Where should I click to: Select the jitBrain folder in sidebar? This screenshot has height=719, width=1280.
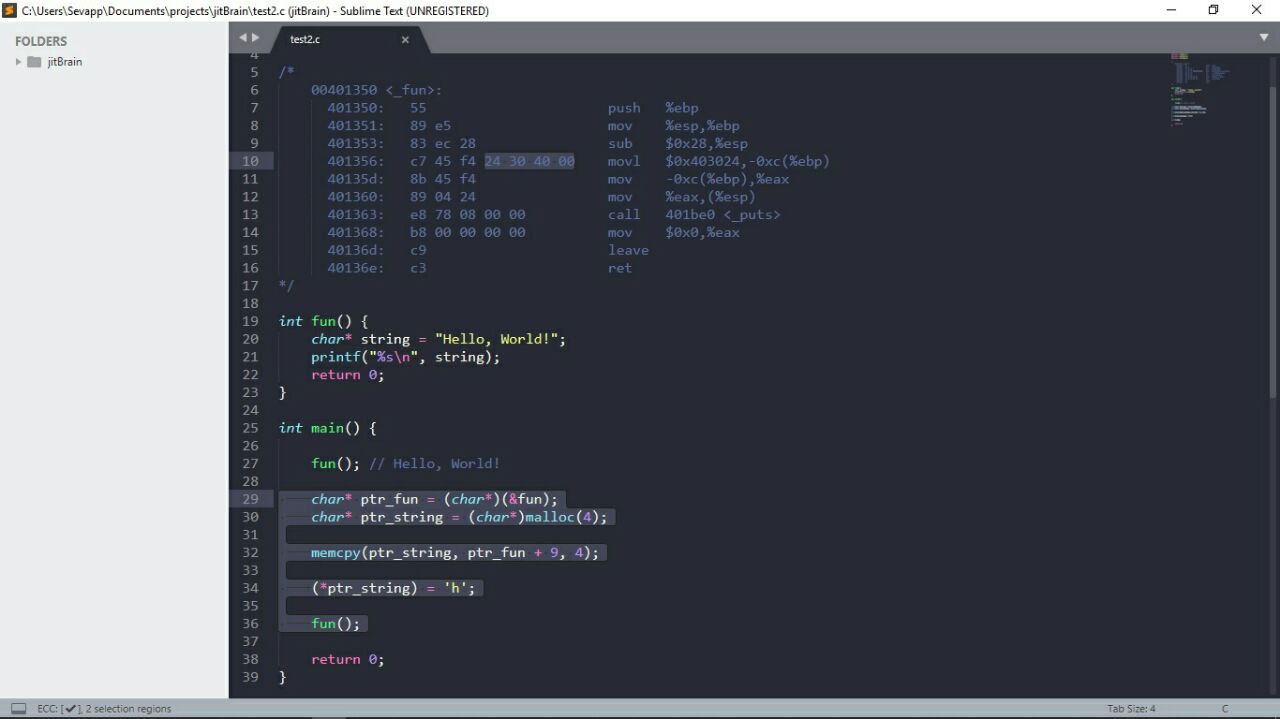point(65,62)
